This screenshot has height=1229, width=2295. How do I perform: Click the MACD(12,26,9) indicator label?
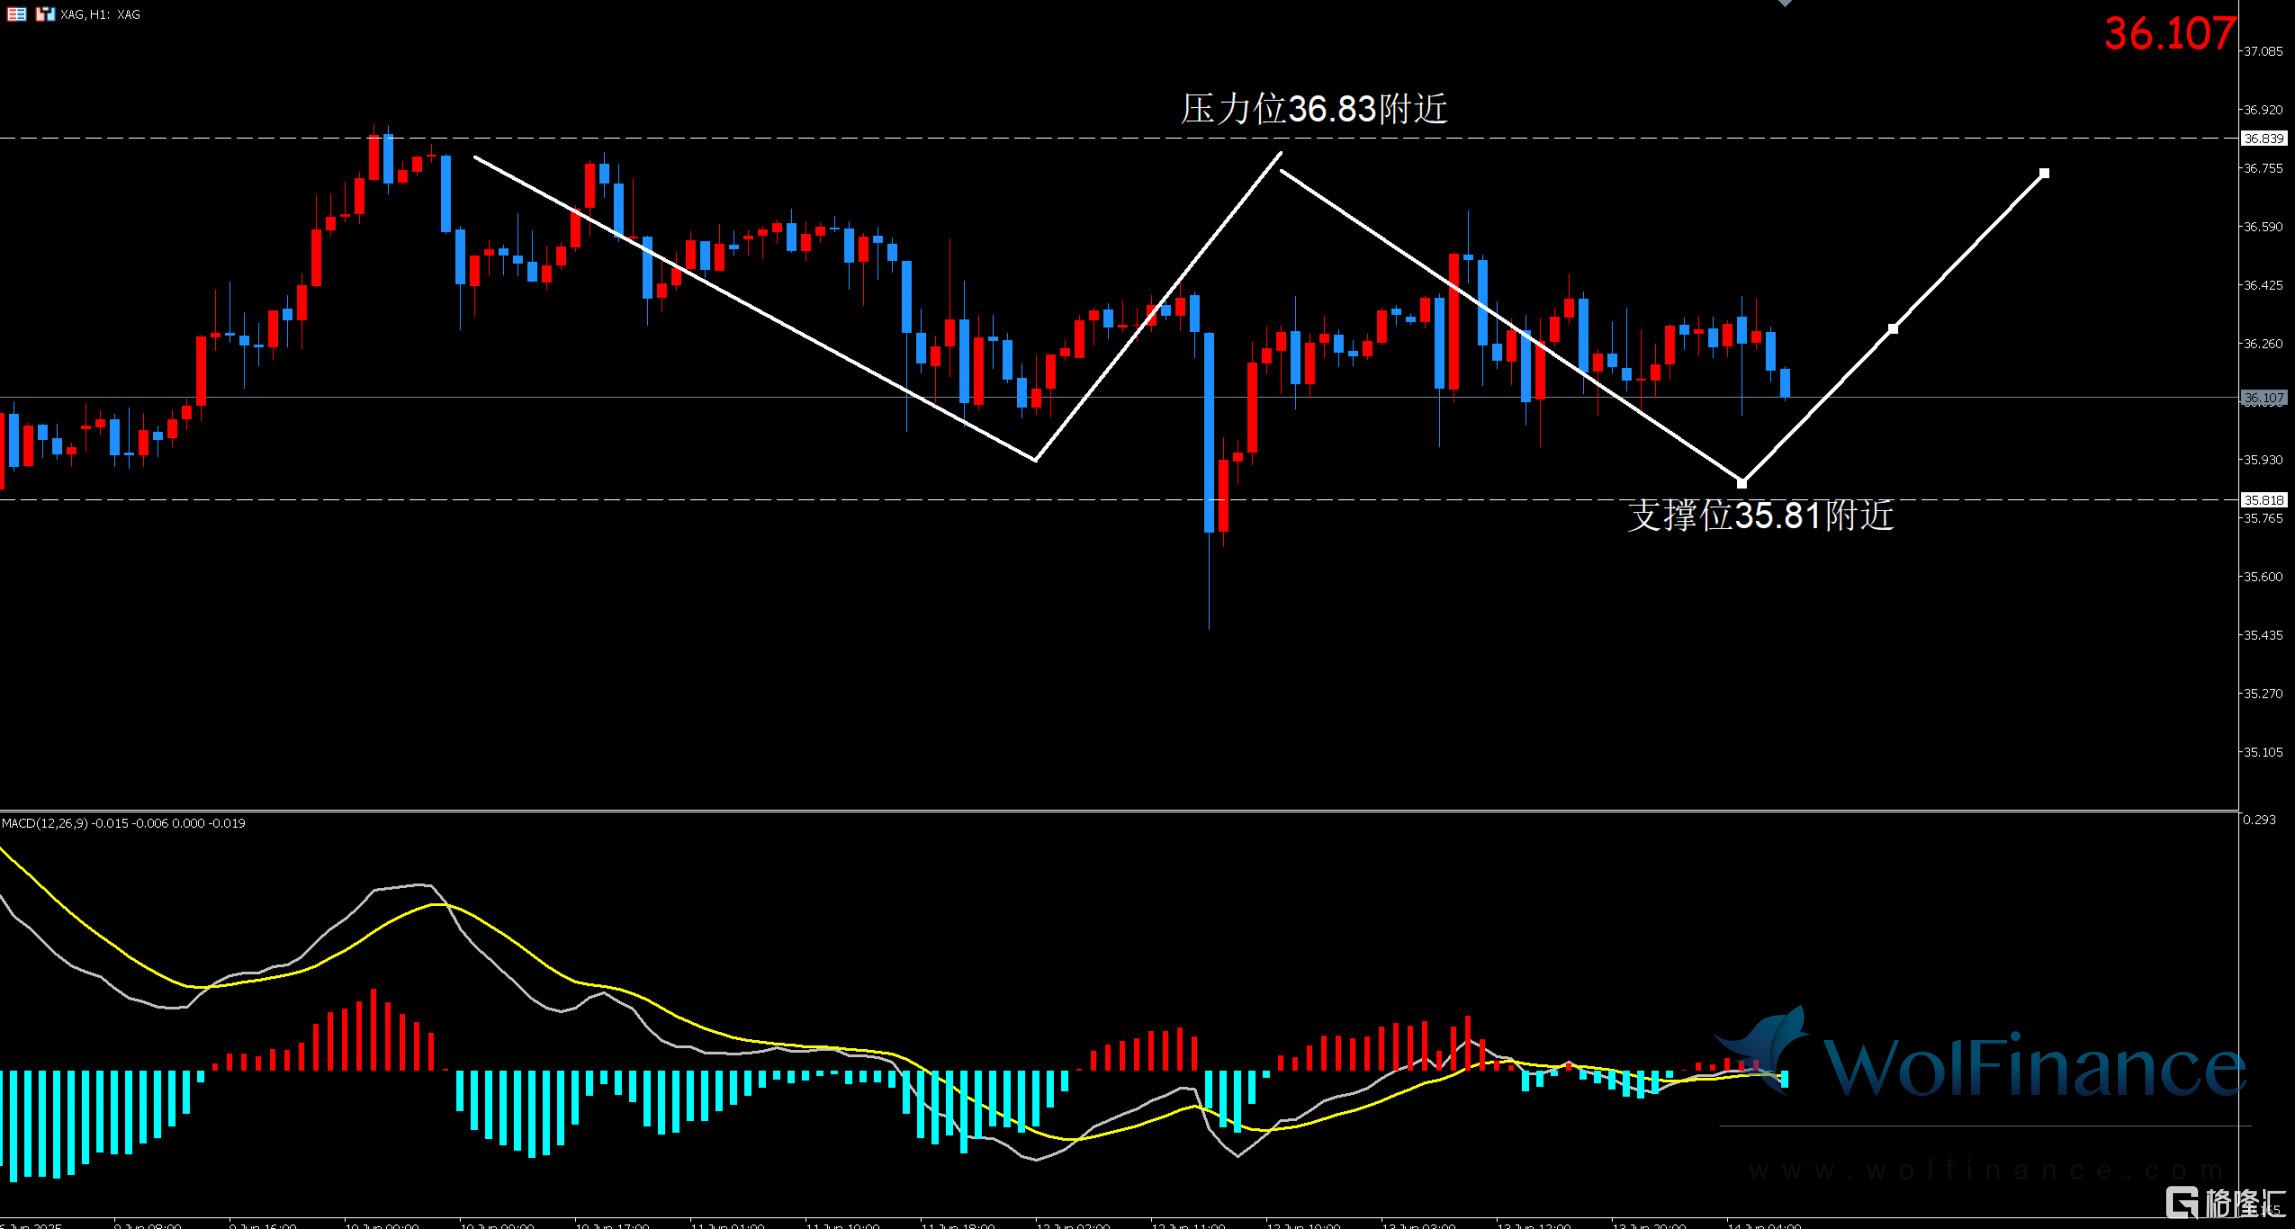[x=123, y=823]
